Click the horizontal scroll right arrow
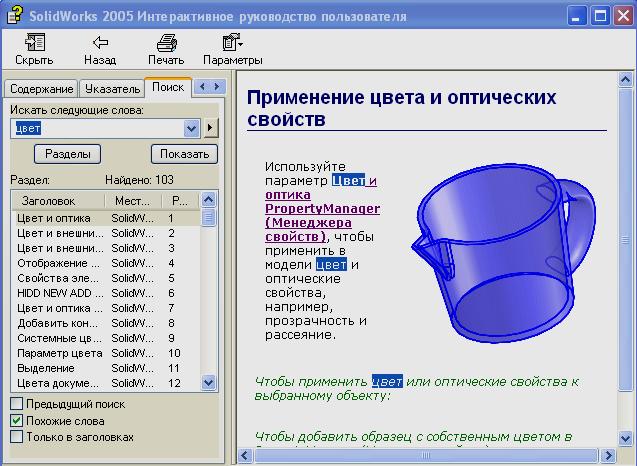Image resolution: width=637 pixels, height=466 pixels. 608,455
